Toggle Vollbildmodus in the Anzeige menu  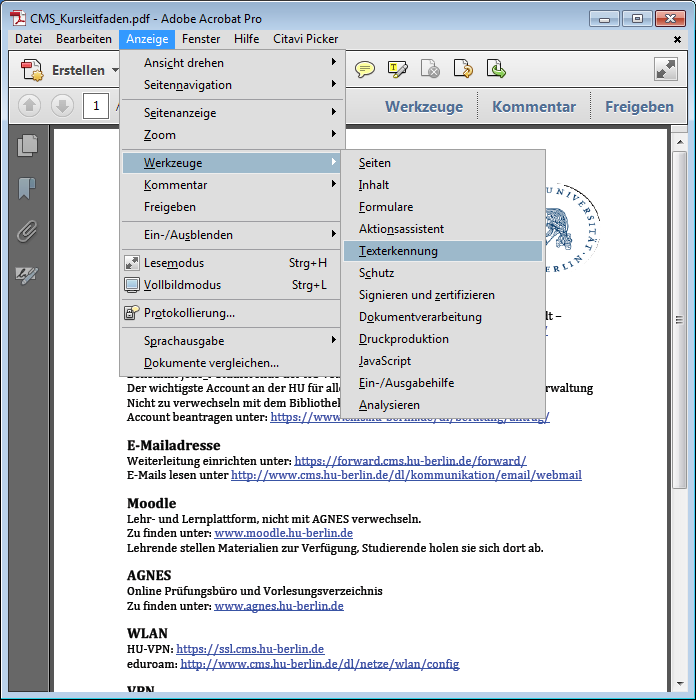pyautogui.click(x=182, y=285)
